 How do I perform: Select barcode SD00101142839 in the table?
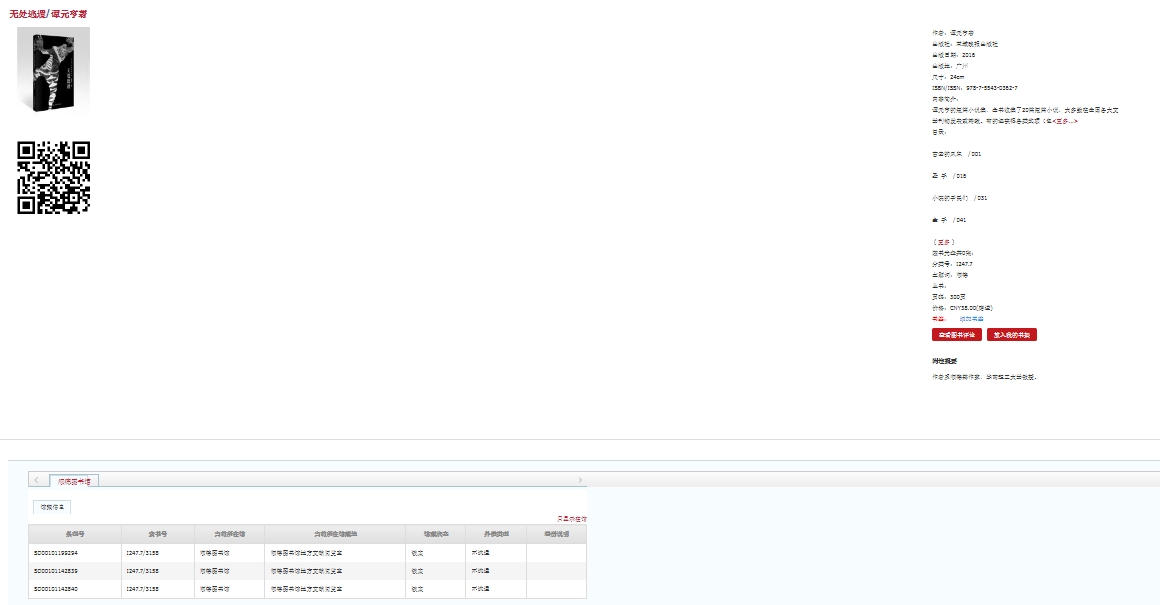click(55, 571)
